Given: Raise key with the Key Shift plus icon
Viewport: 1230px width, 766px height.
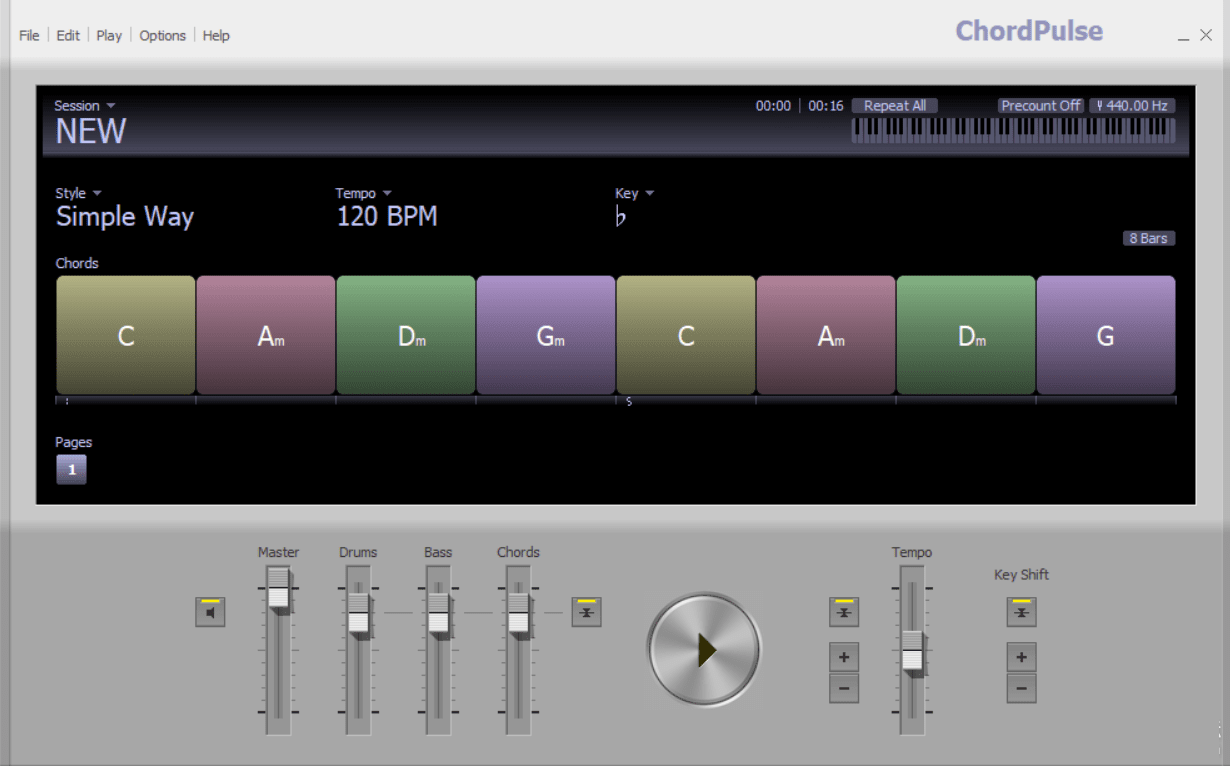Looking at the screenshot, I should coord(1021,658).
